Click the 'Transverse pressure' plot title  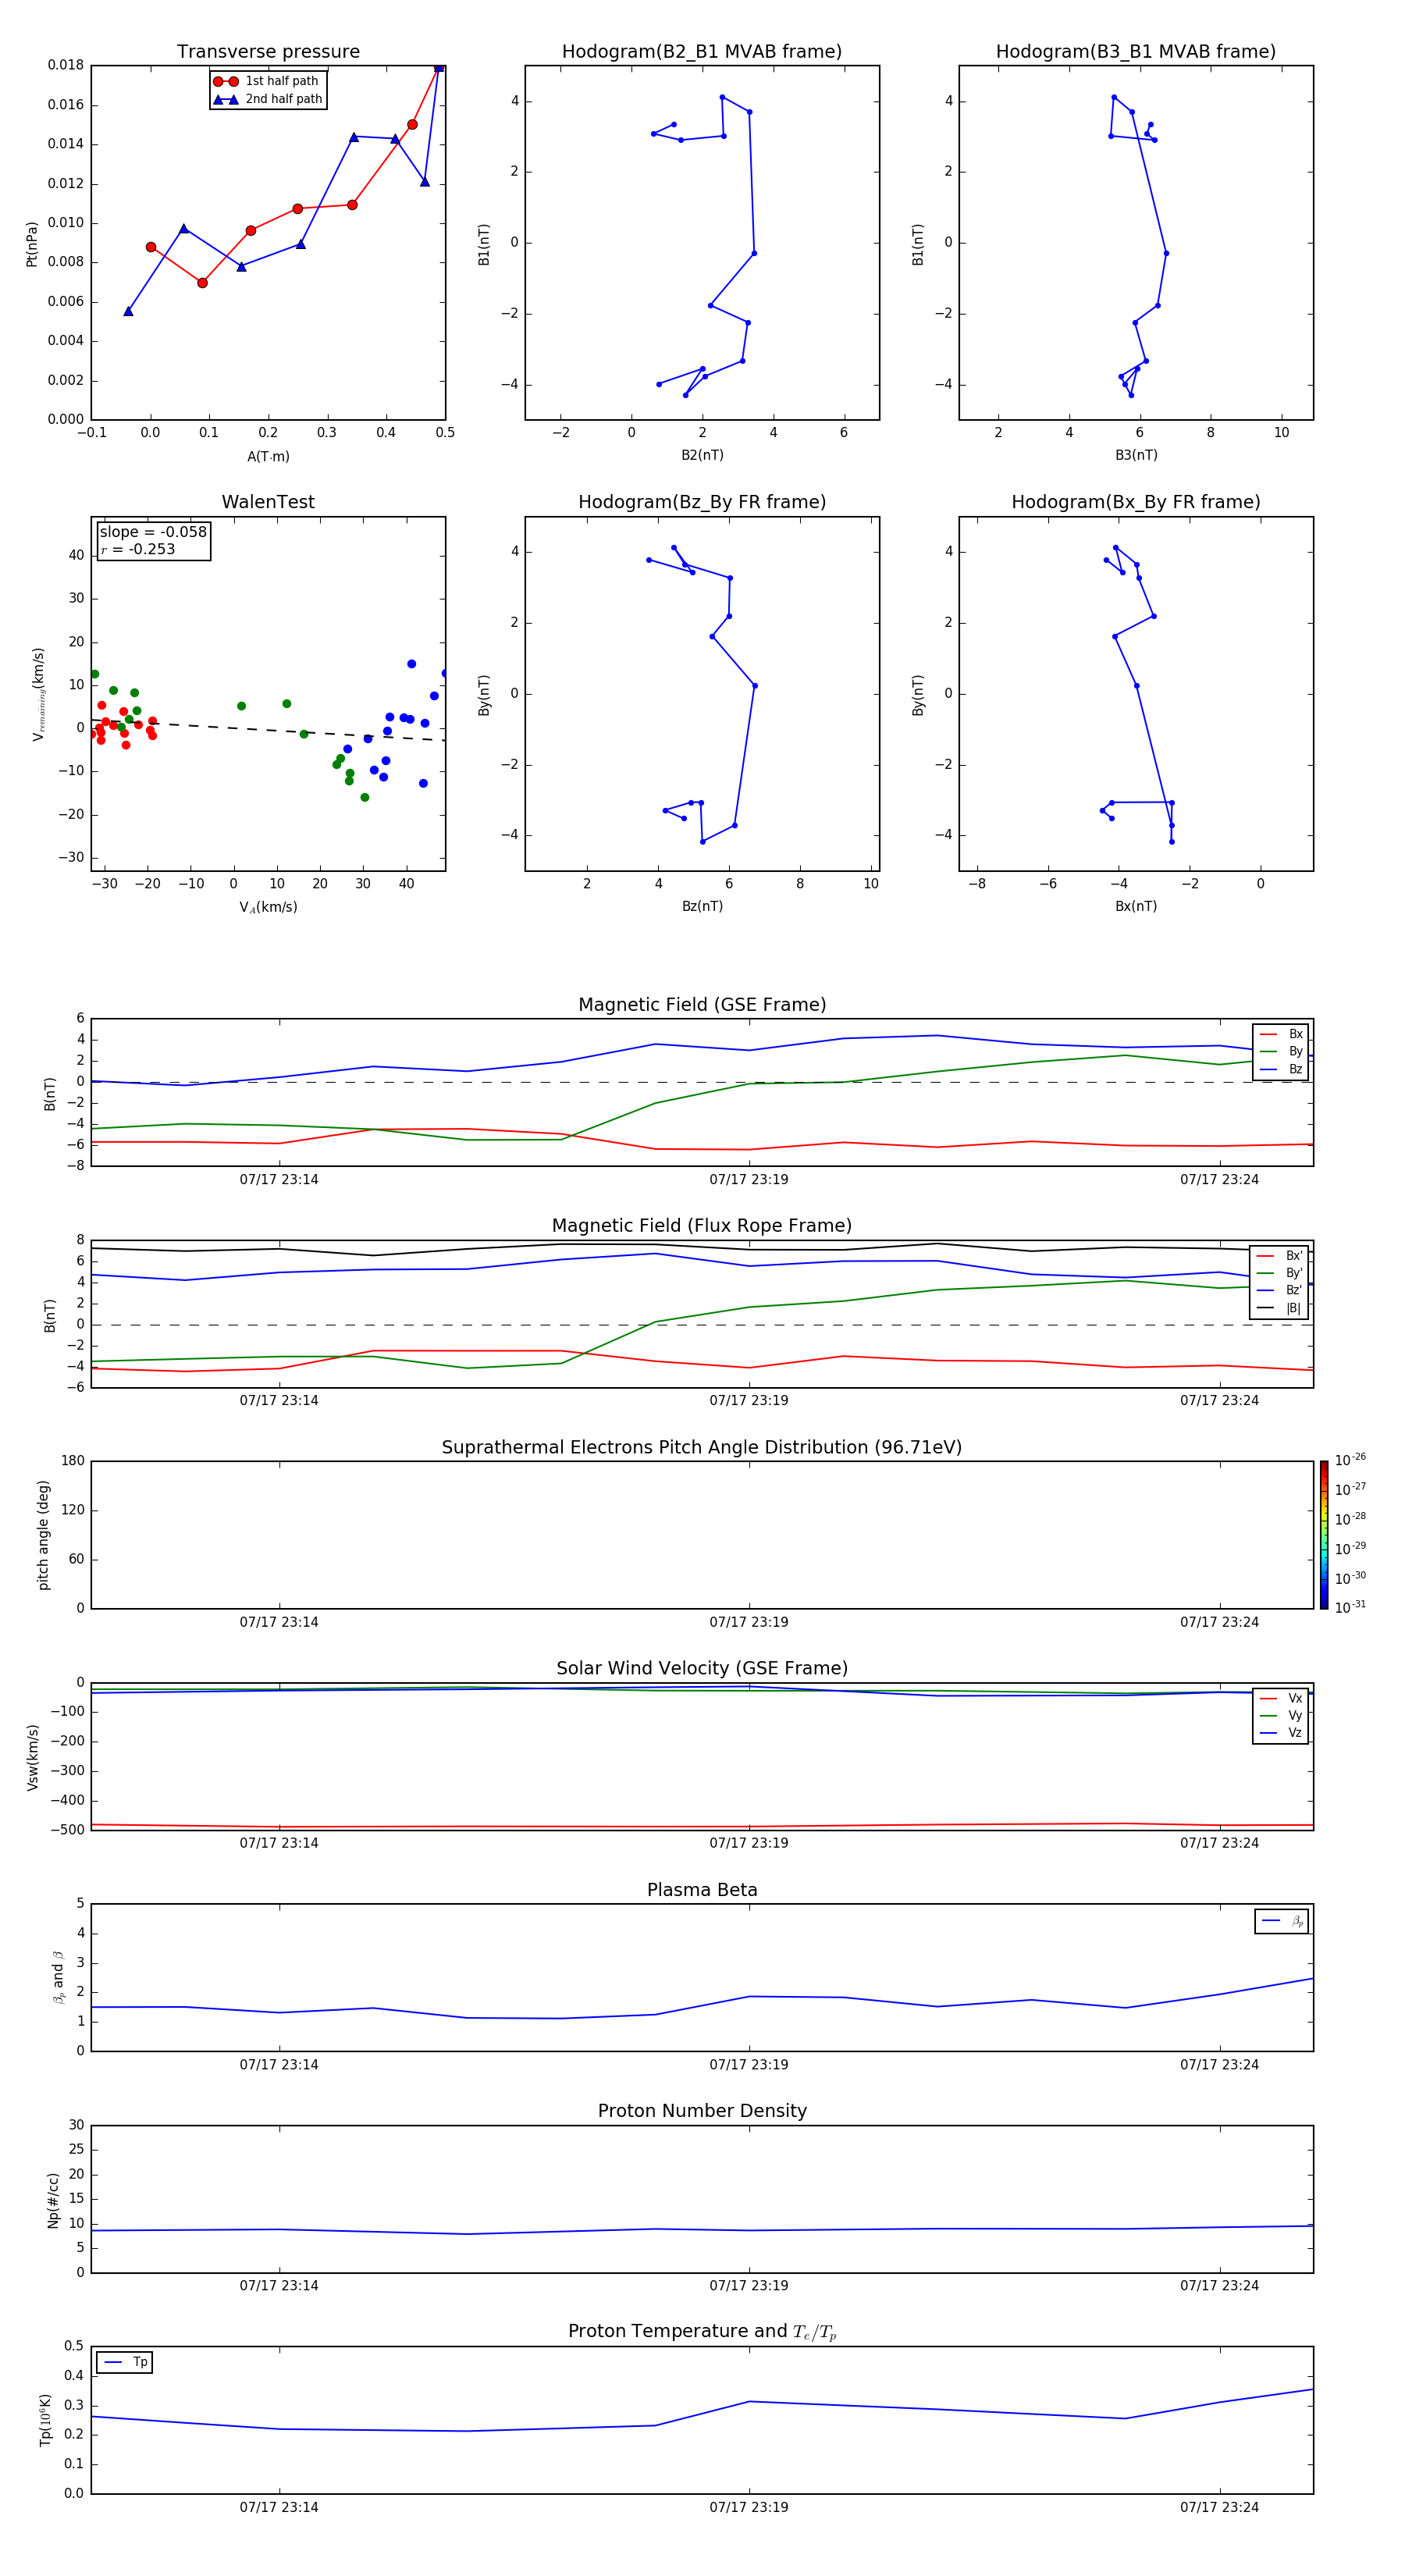pyautogui.click(x=268, y=52)
